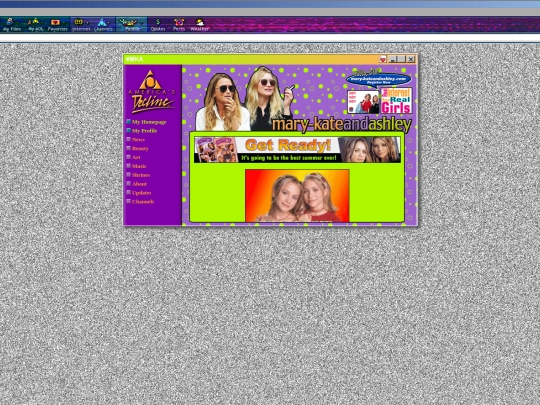Open the Updates sidebar link

tap(141, 193)
